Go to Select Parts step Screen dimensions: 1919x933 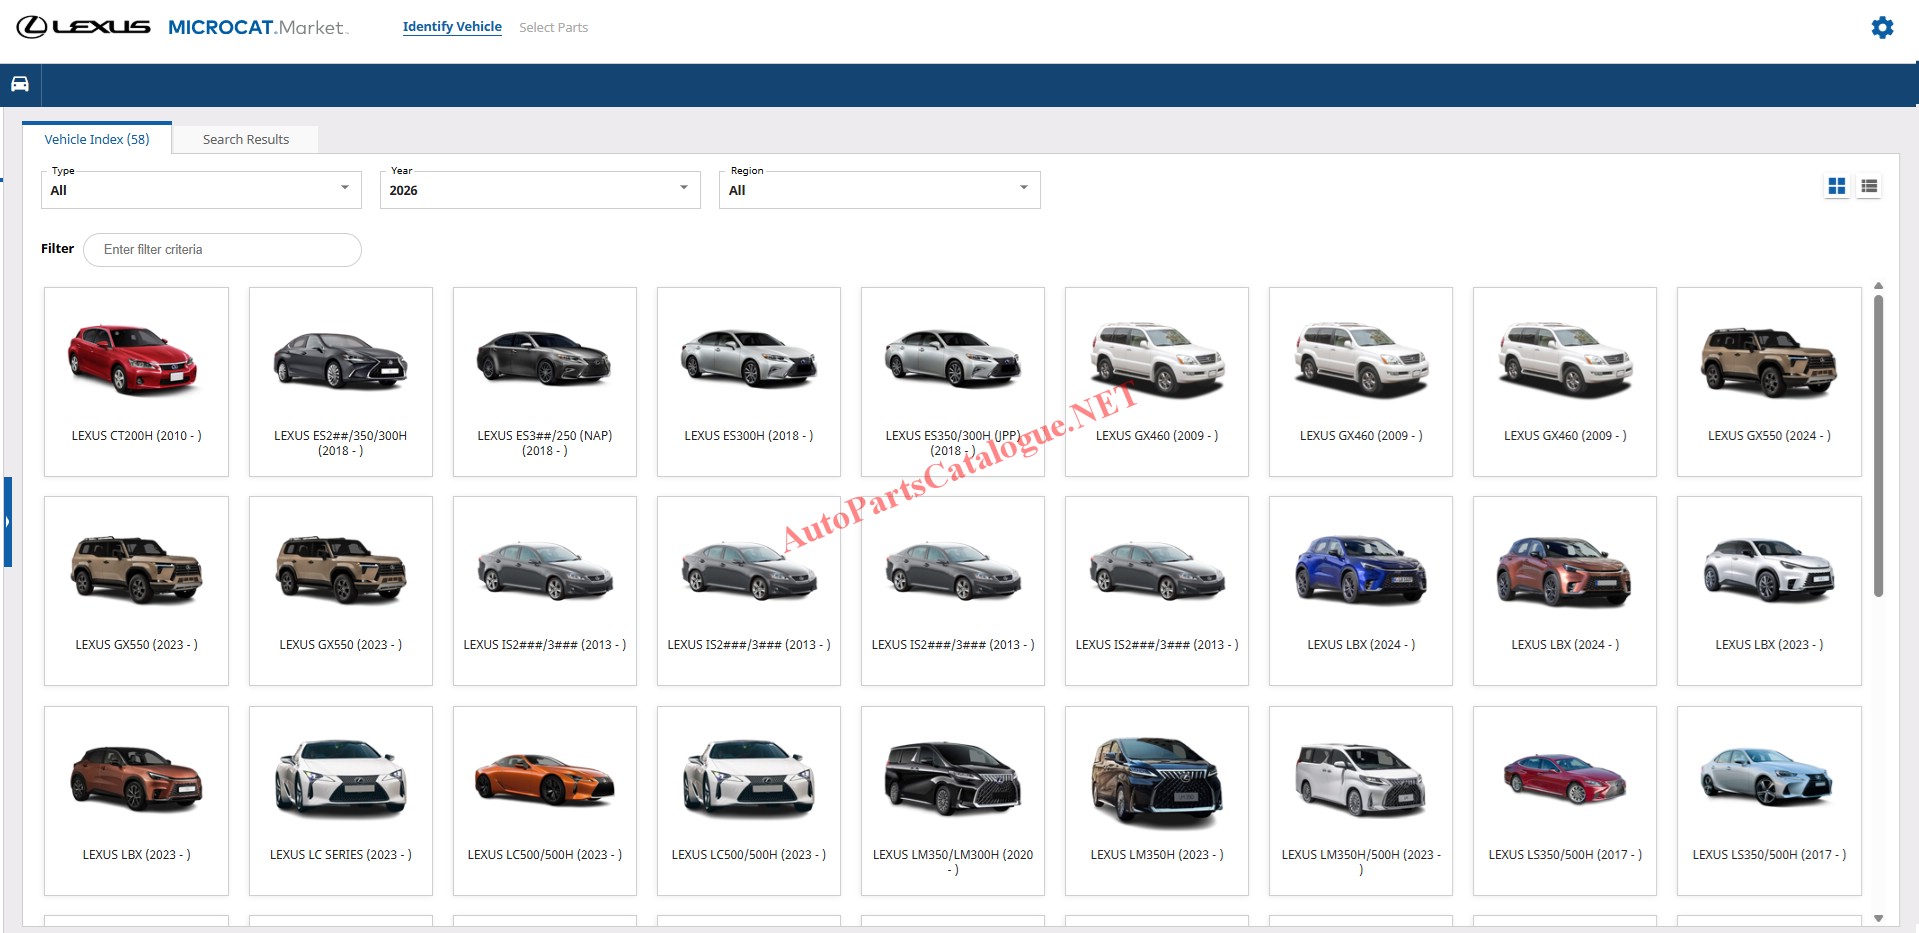(553, 28)
